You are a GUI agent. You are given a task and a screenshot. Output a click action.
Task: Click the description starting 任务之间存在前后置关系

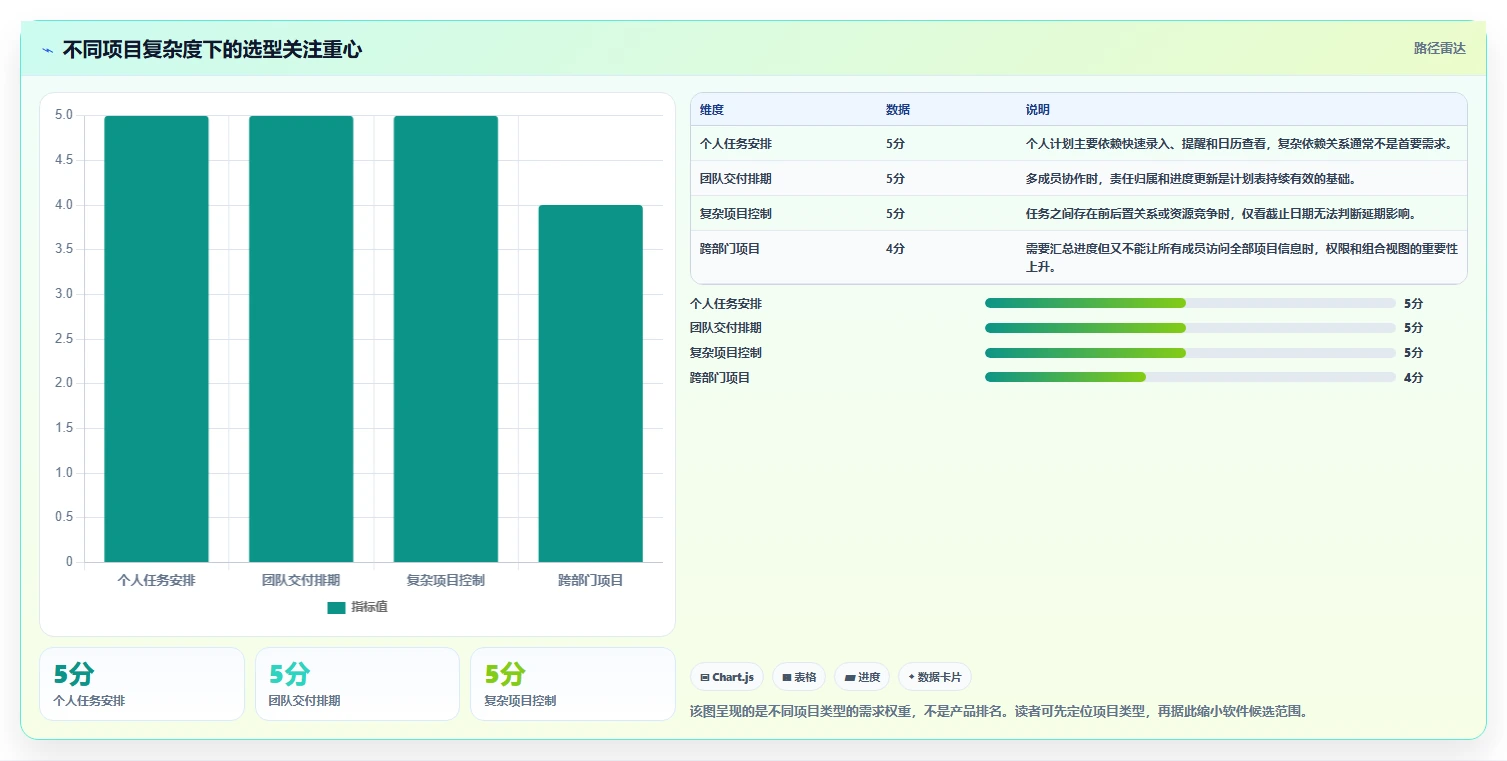tap(1221, 214)
